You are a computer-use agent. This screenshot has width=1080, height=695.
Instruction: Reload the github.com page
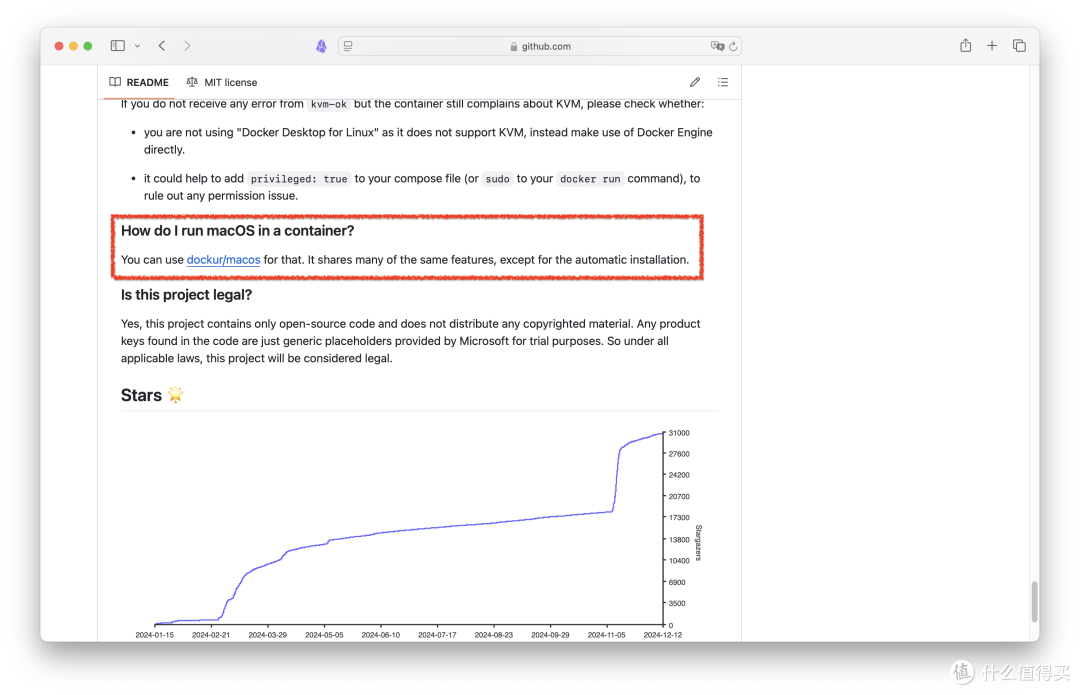[732, 45]
